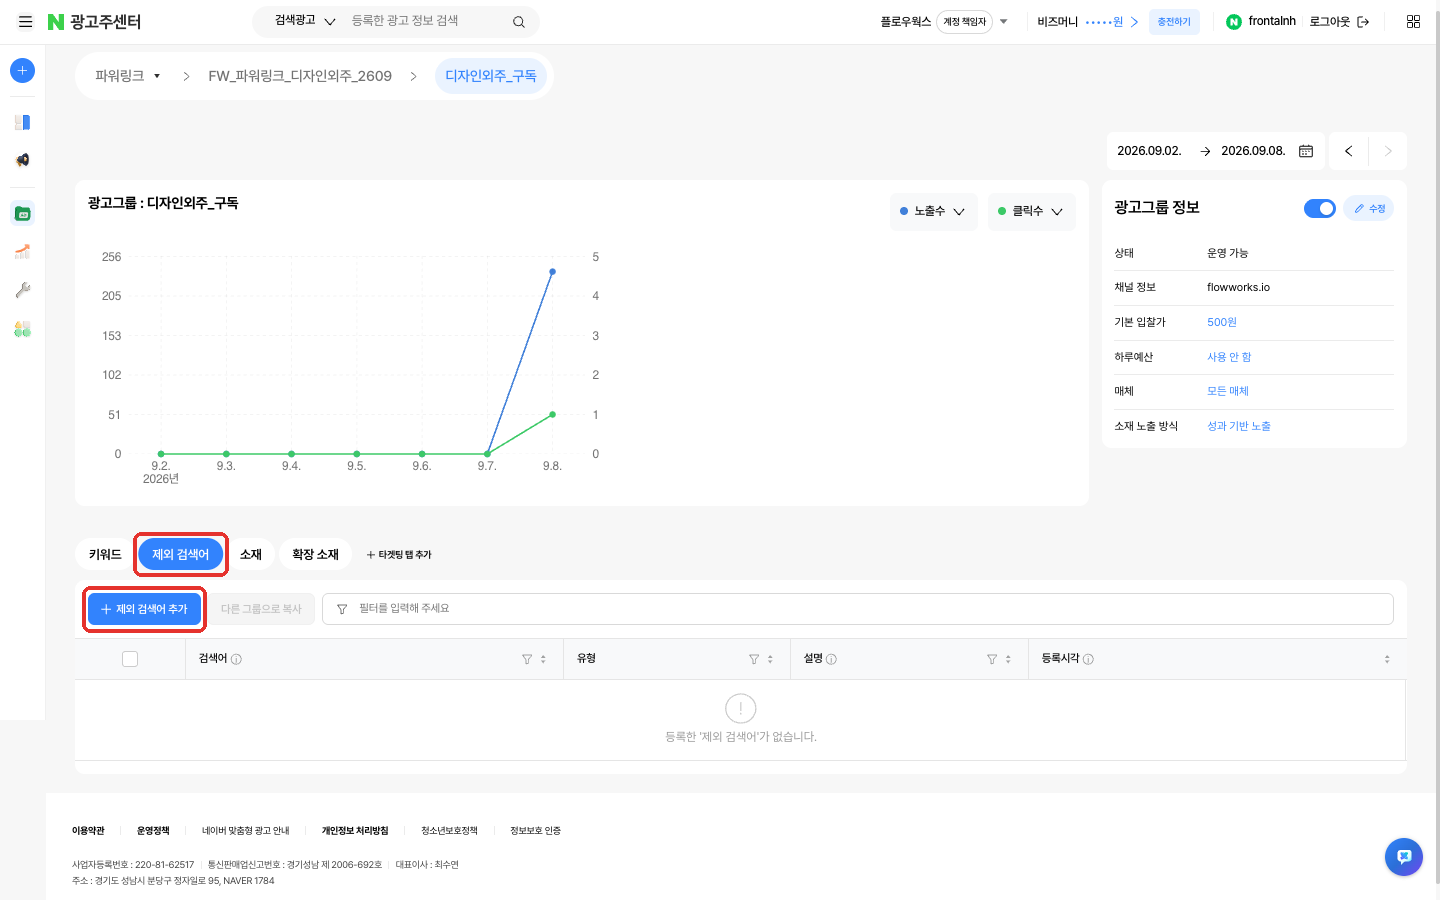Open the wrench tools icon in sidebar
The image size is (1440, 900).
pos(22,290)
